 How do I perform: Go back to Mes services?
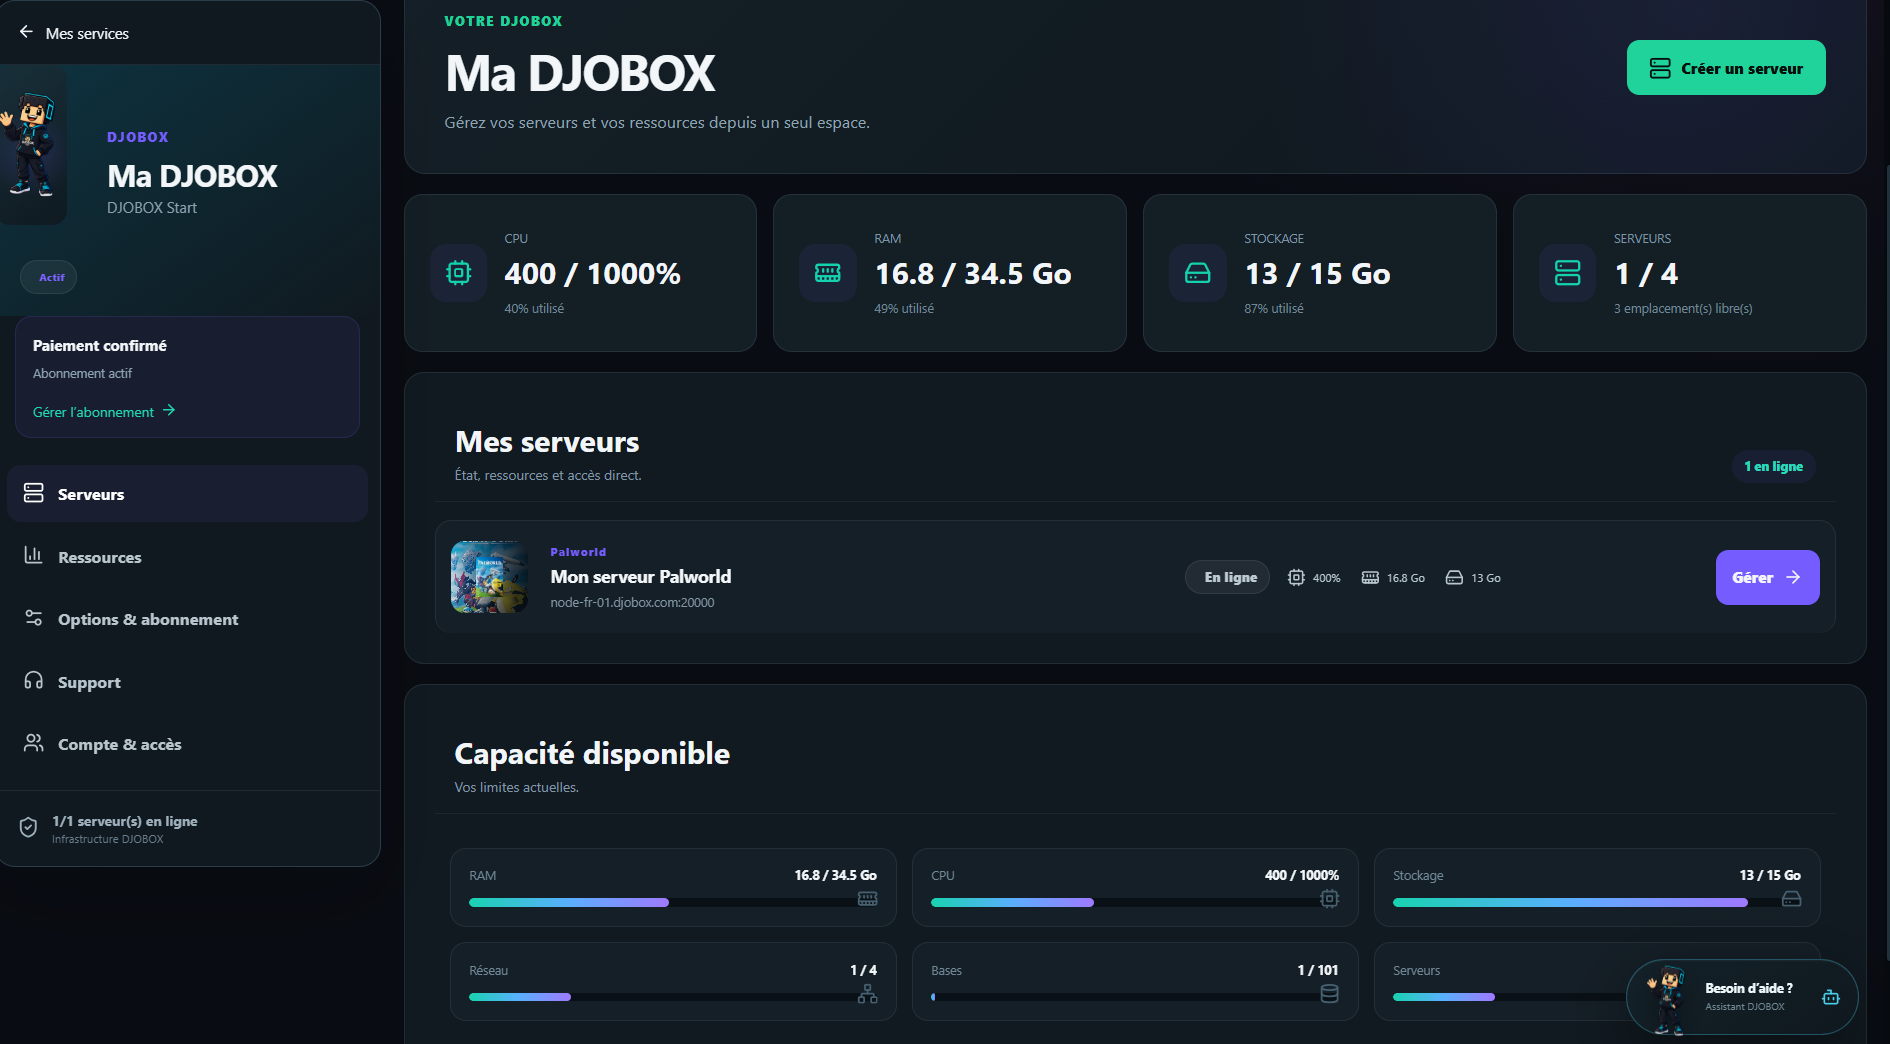74,33
